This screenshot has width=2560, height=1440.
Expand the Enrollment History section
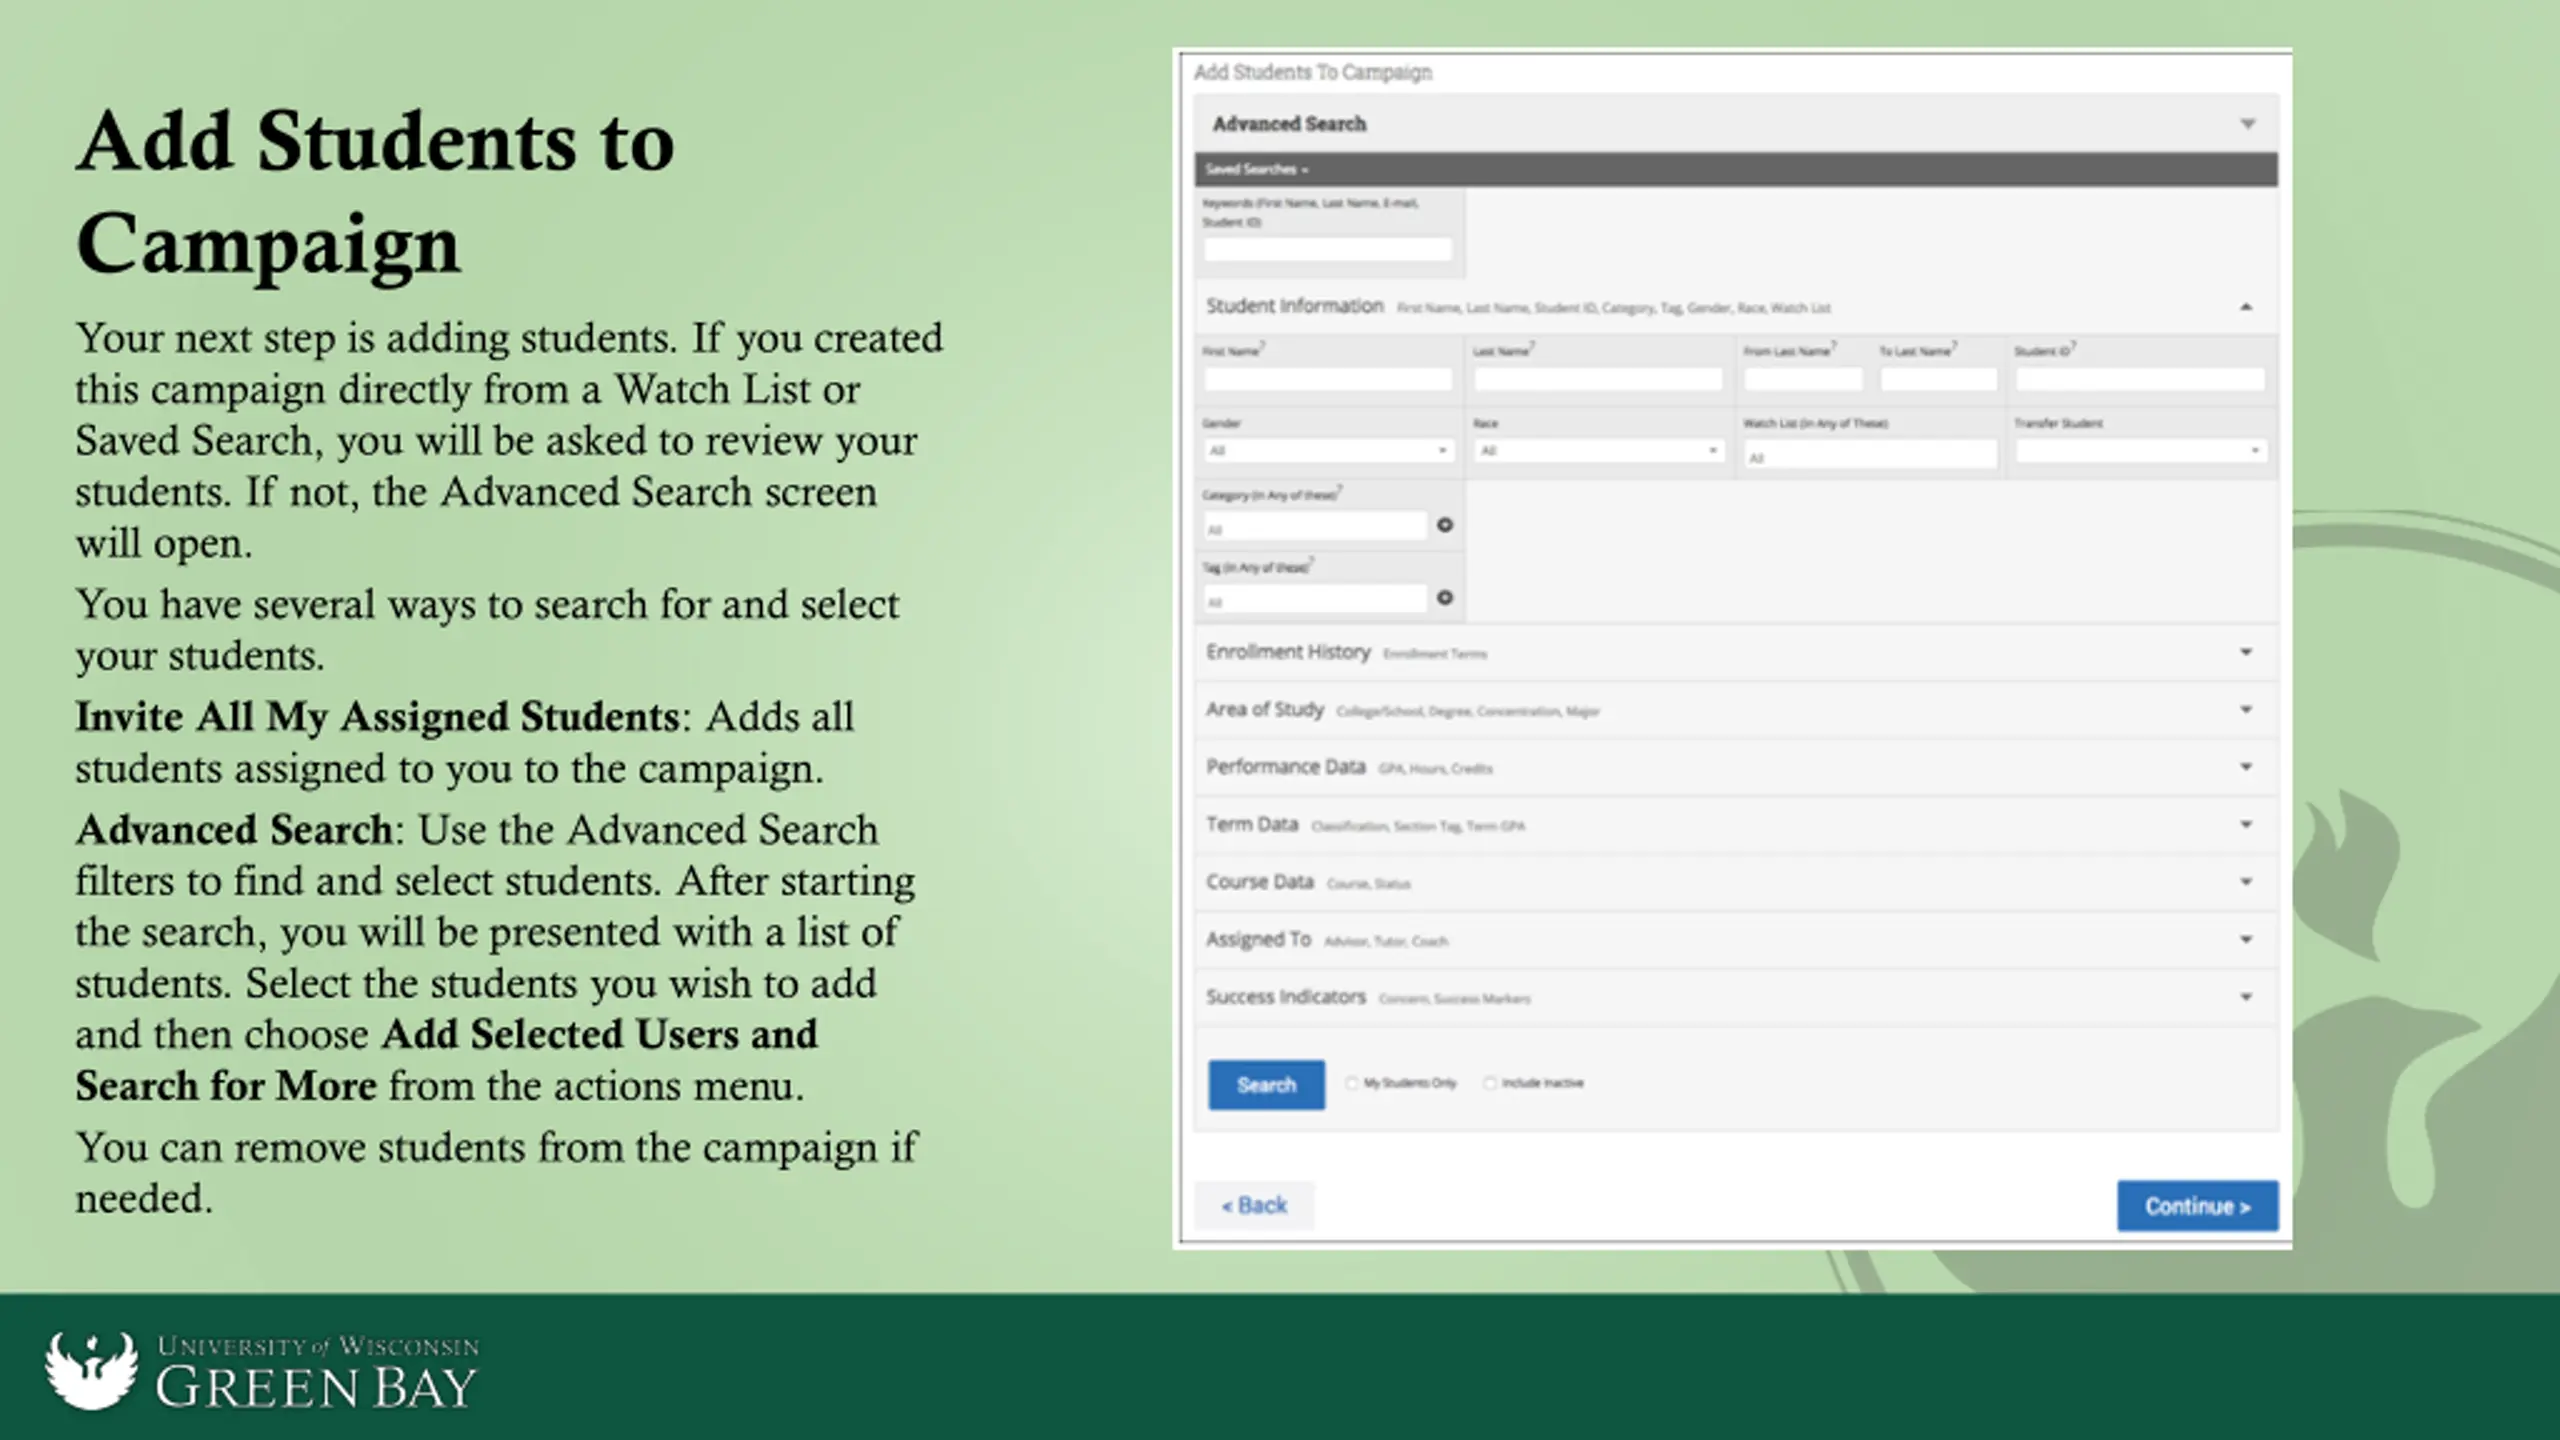pos(2245,652)
